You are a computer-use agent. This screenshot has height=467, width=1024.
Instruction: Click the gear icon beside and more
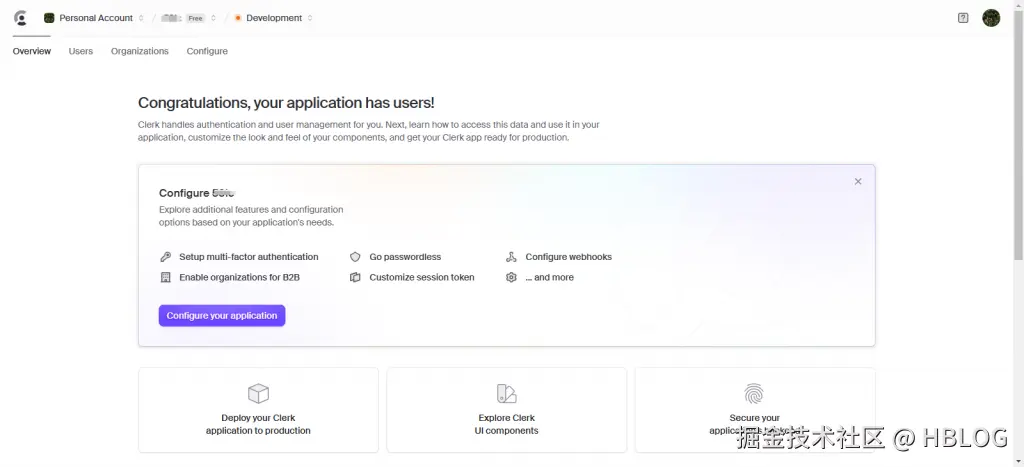[511, 277]
